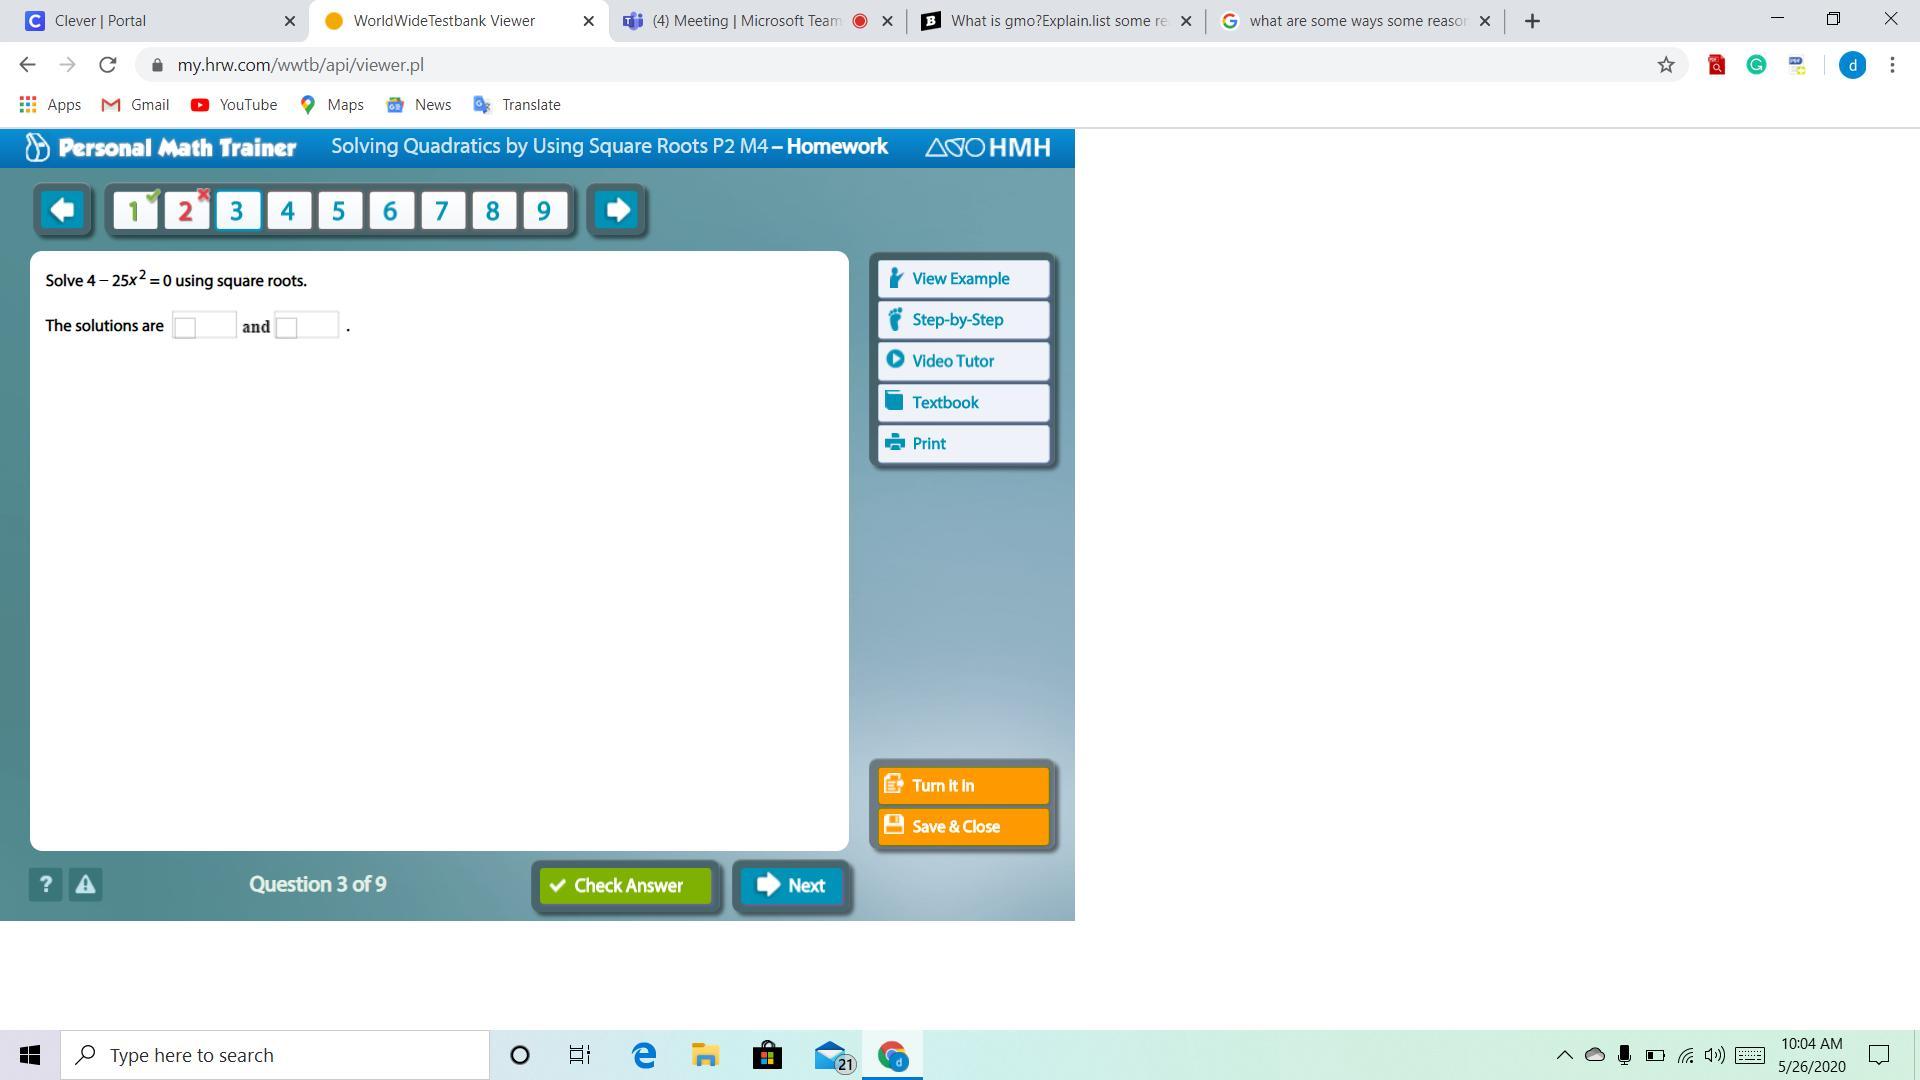Click Save & Close
Image resolution: width=1920 pixels, height=1080 pixels.
pos(963,827)
